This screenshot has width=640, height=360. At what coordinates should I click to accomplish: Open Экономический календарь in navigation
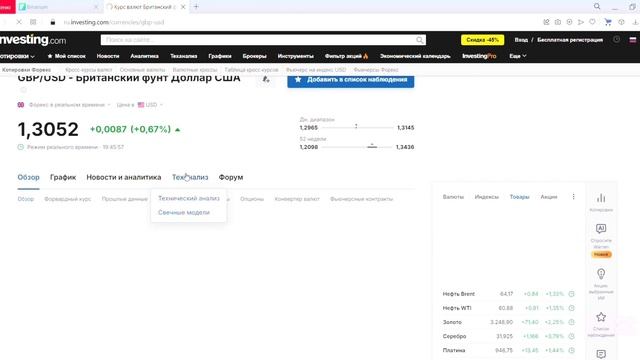pyautogui.click(x=415, y=56)
